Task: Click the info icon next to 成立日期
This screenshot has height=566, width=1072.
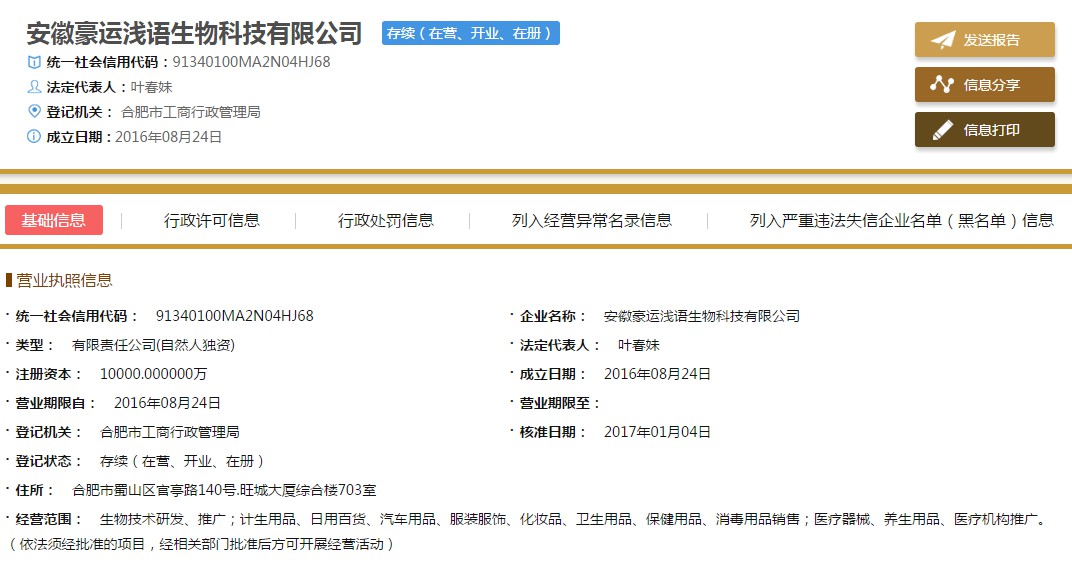Action: (x=35, y=136)
